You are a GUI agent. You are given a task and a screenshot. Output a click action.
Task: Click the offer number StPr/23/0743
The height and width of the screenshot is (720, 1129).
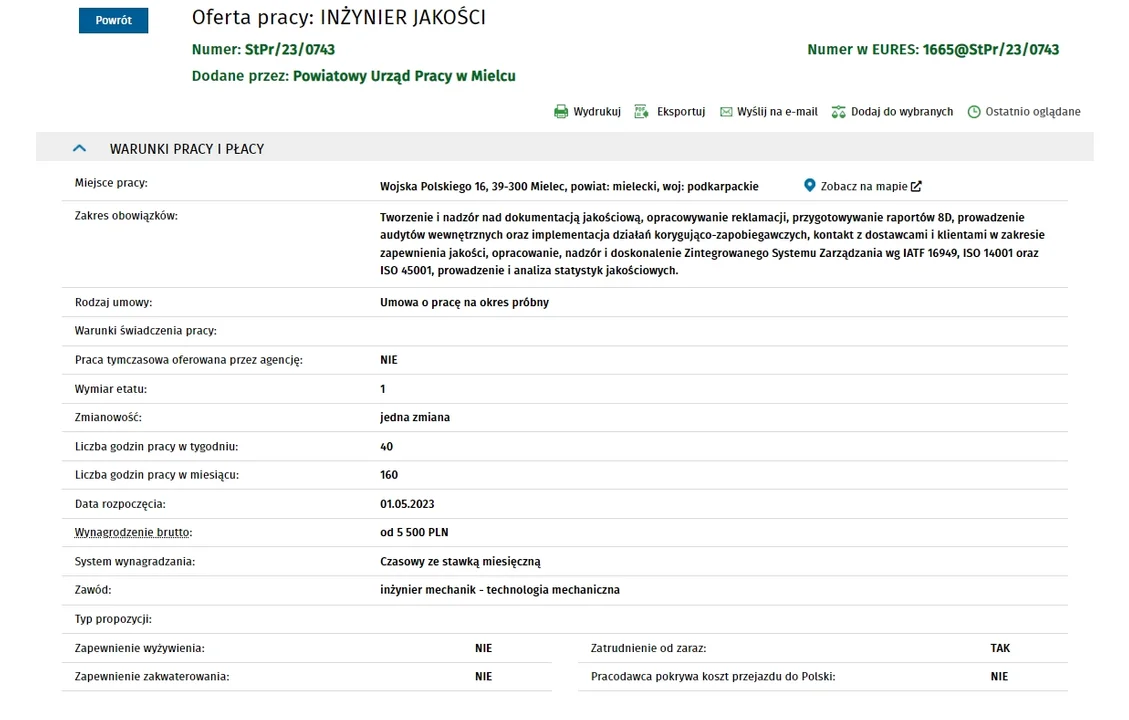pyautogui.click(x=289, y=49)
